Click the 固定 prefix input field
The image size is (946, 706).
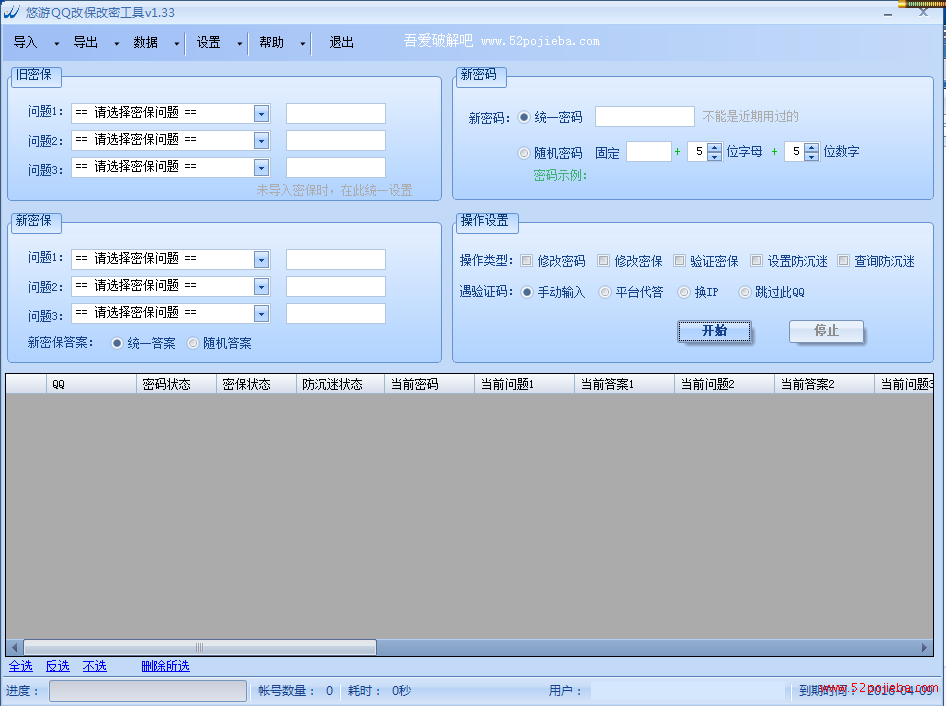pyautogui.click(x=649, y=151)
